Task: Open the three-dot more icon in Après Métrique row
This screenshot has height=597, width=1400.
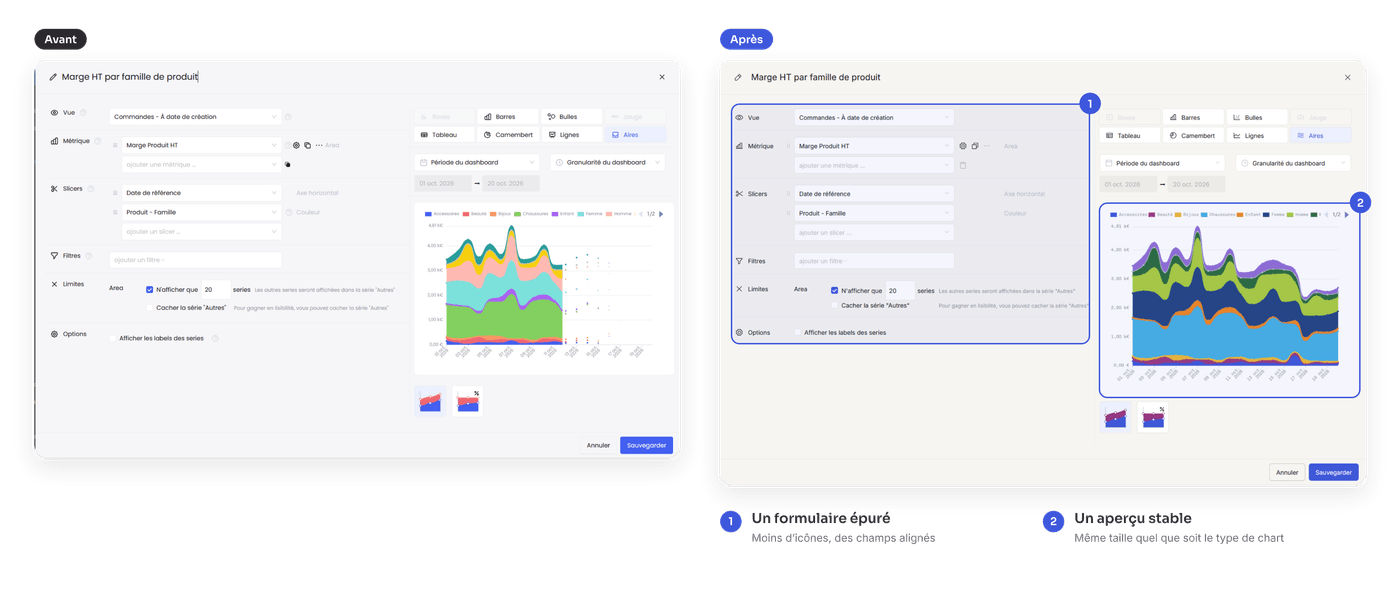Action: [987, 146]
